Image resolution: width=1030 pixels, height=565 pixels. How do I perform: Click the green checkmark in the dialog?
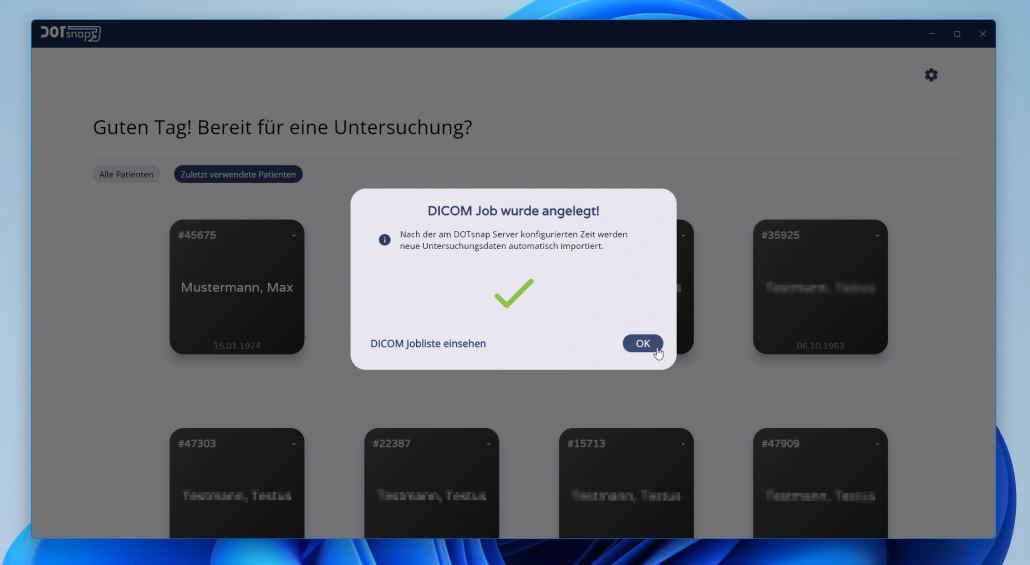513,293
